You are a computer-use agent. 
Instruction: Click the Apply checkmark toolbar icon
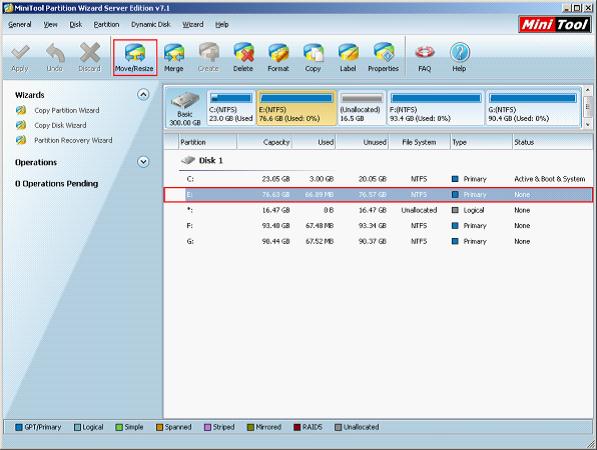[20, 53]
